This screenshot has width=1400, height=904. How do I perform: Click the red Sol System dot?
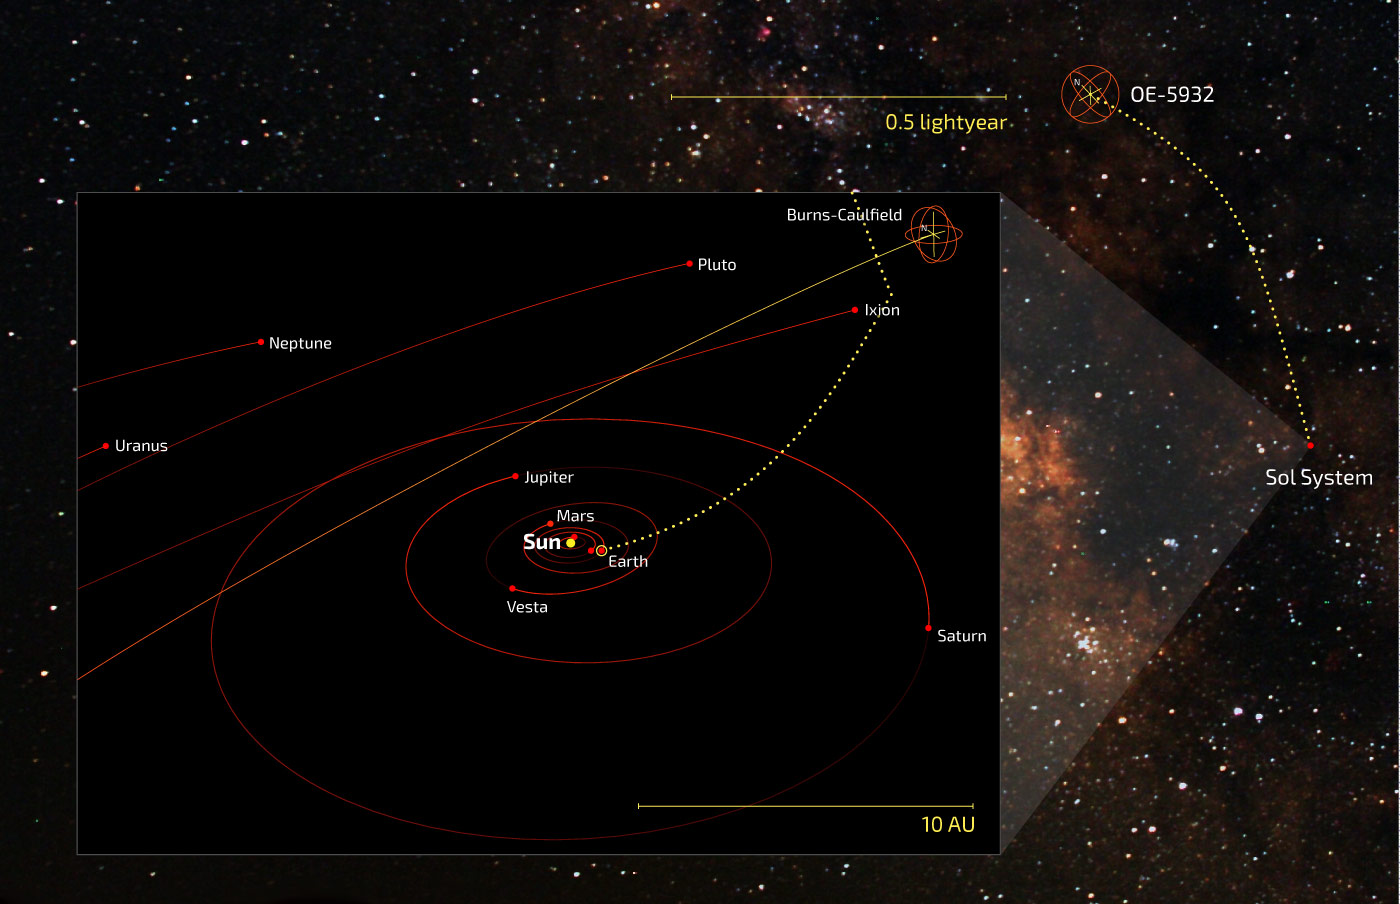(x=1310, y=445)
